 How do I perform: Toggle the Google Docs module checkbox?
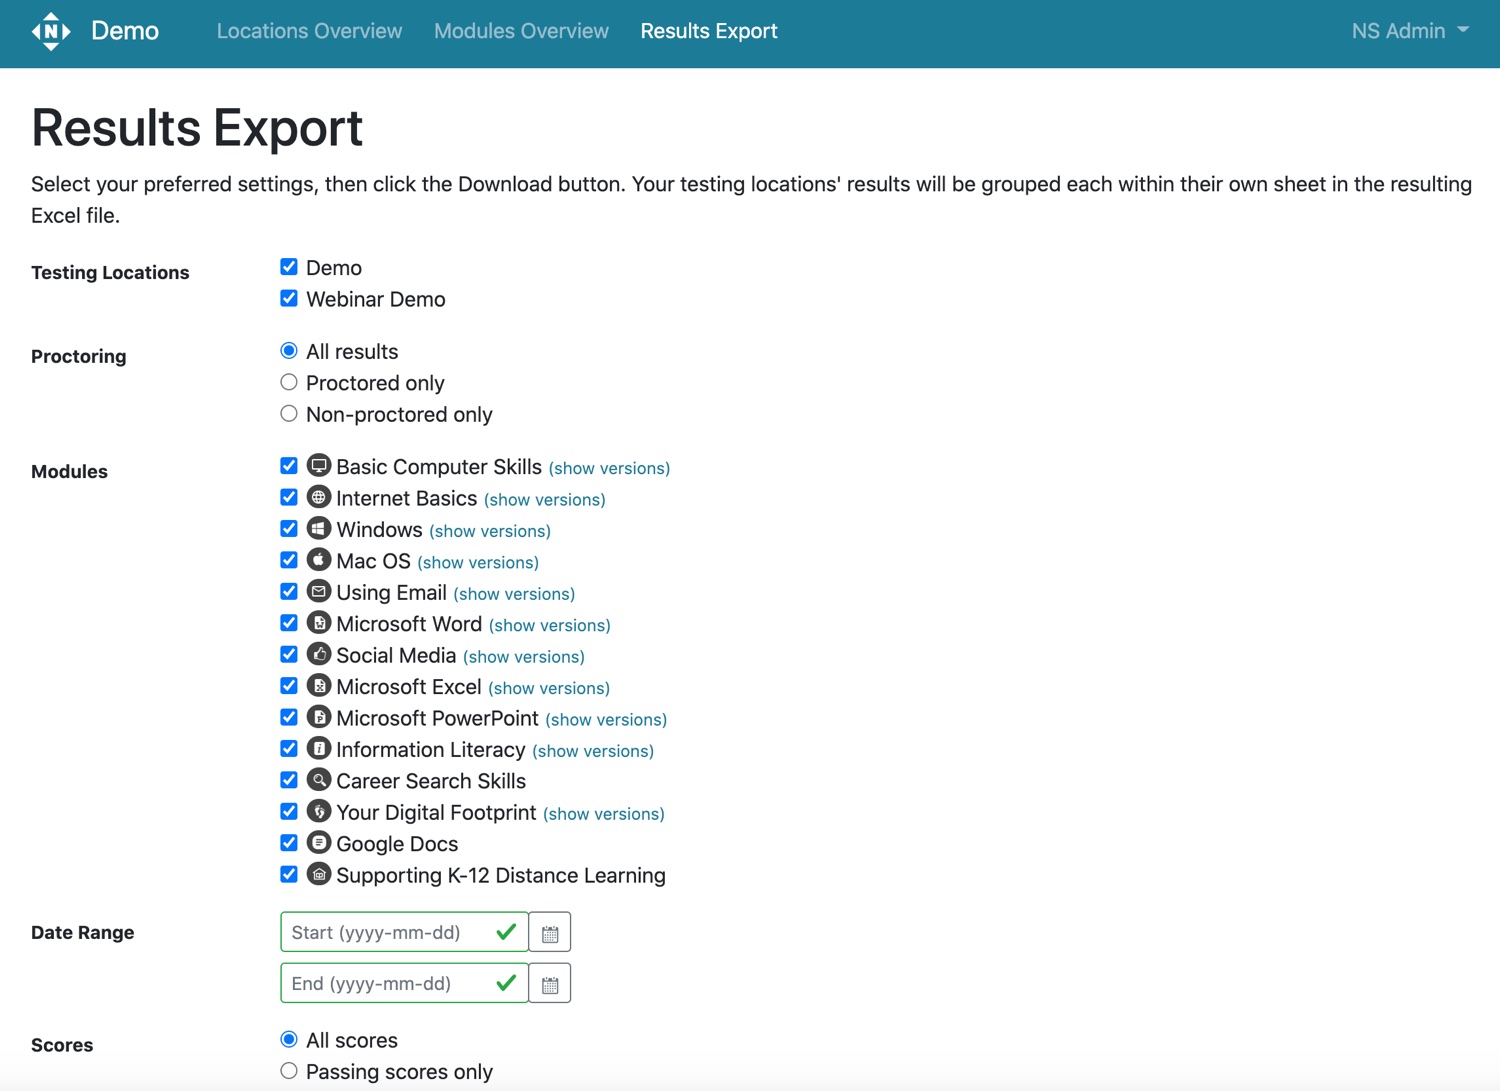[x=289, y=843]
